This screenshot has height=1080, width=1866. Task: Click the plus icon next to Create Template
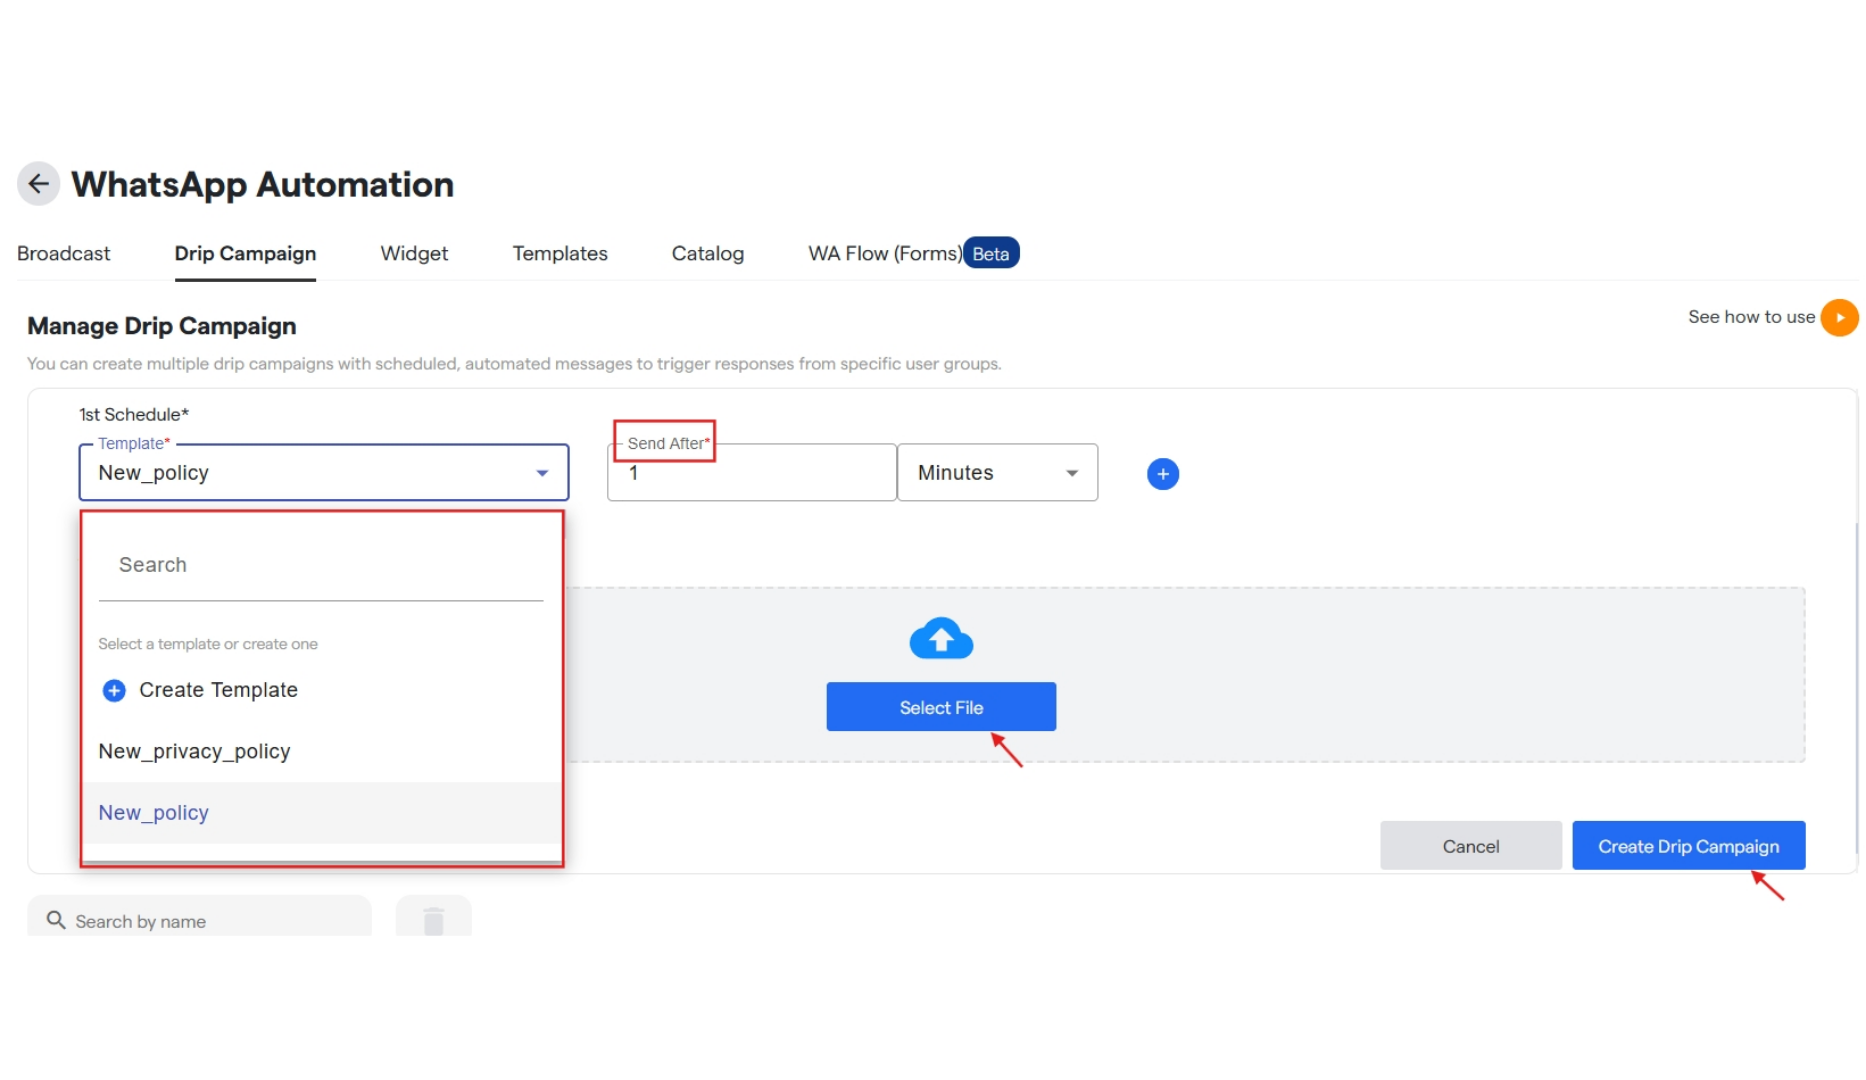114,690
